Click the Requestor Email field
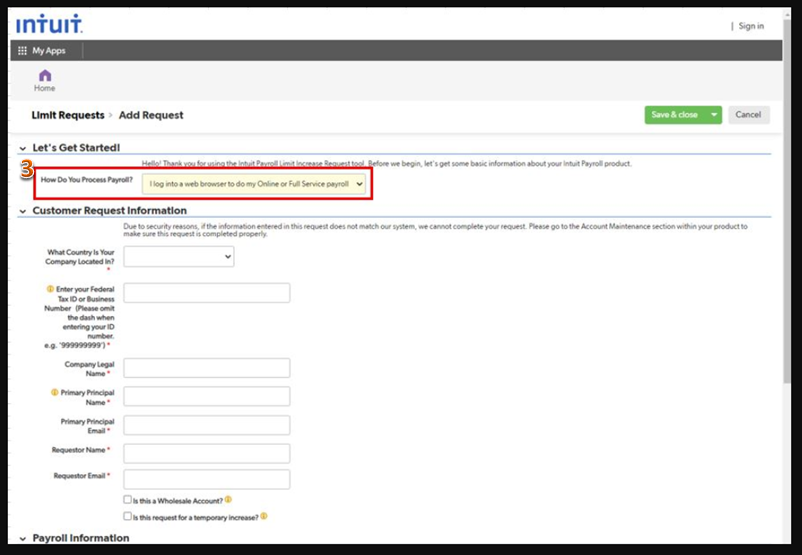 (x=207, y=479)
